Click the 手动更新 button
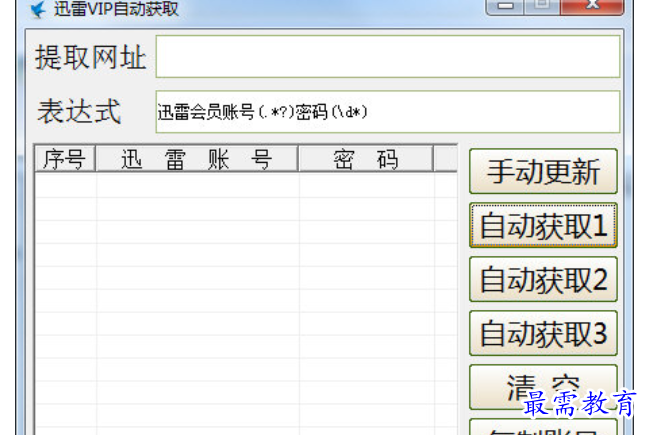The image size is (645, 435). coord(543,171)
